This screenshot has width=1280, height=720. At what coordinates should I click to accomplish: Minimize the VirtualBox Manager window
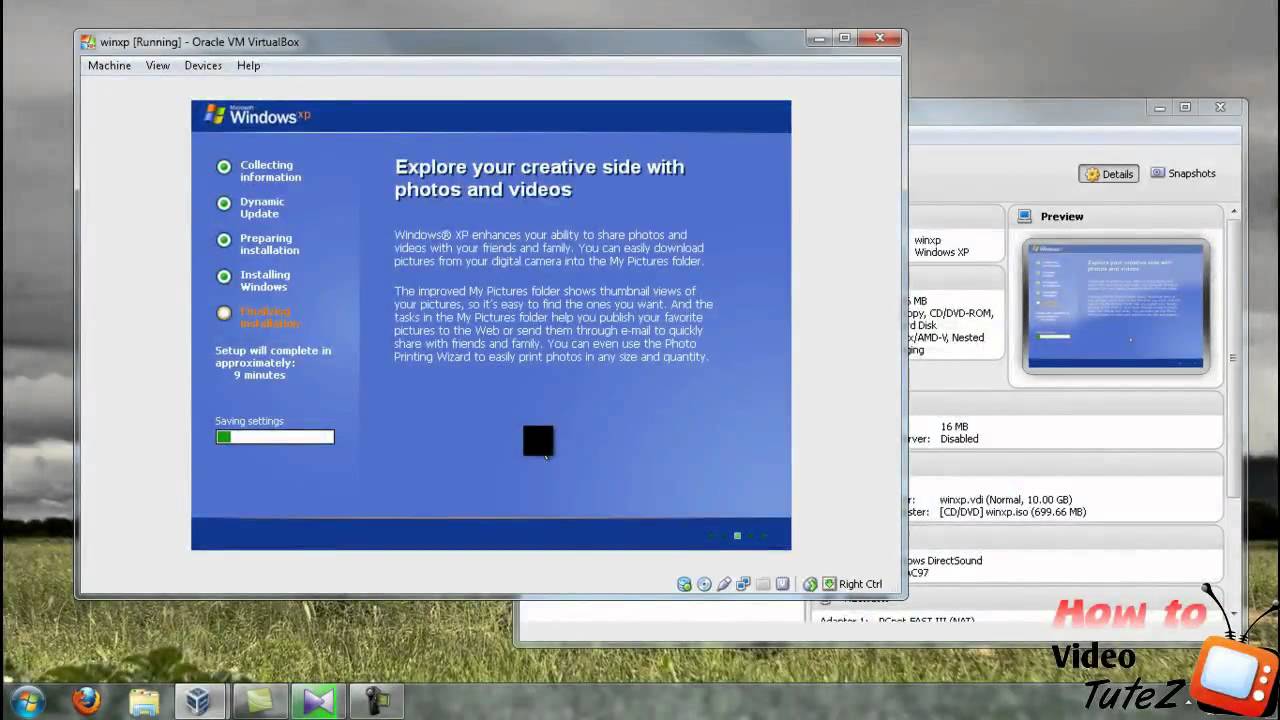click(x=1160, y=108)
